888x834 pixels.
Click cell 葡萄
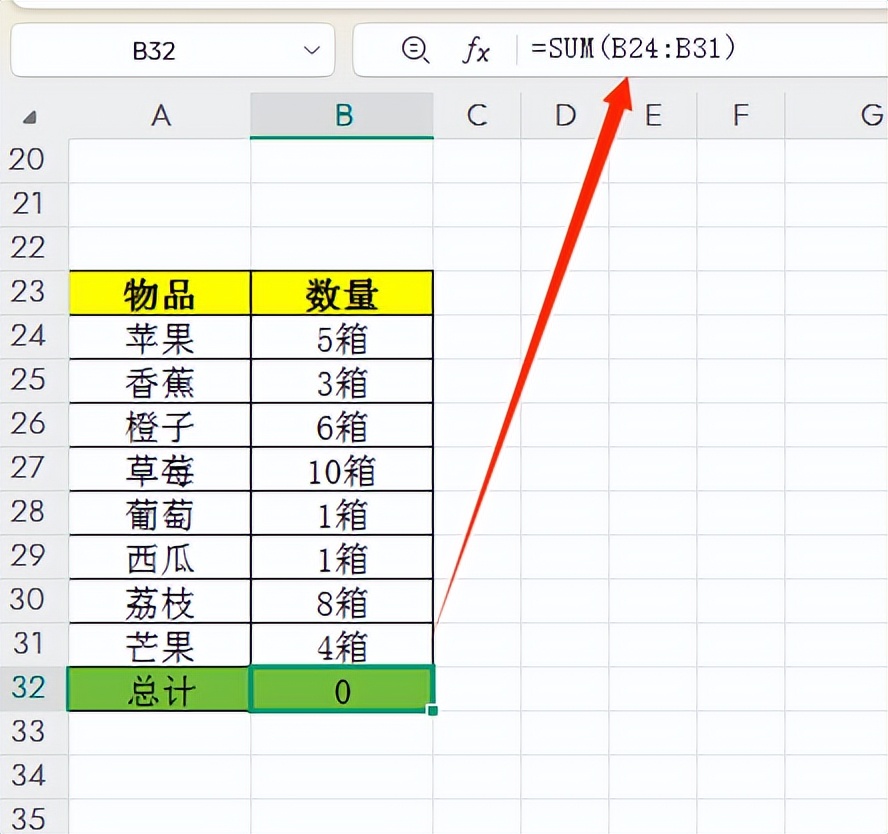(x=160, y=513)
